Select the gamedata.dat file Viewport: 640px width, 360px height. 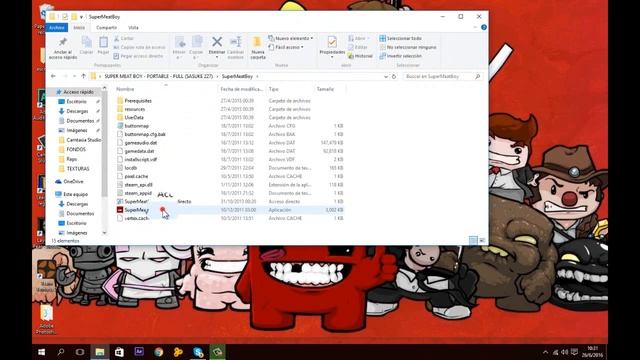click(139, 151)
